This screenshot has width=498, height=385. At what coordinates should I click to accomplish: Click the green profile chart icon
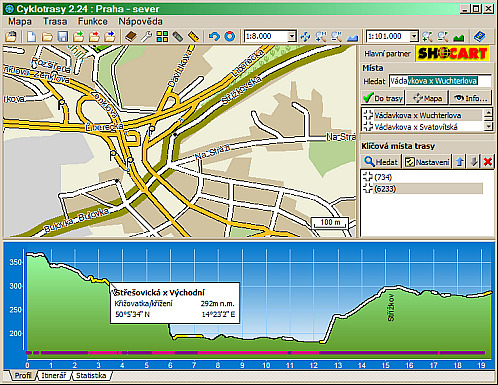click(x=459, y=36)
